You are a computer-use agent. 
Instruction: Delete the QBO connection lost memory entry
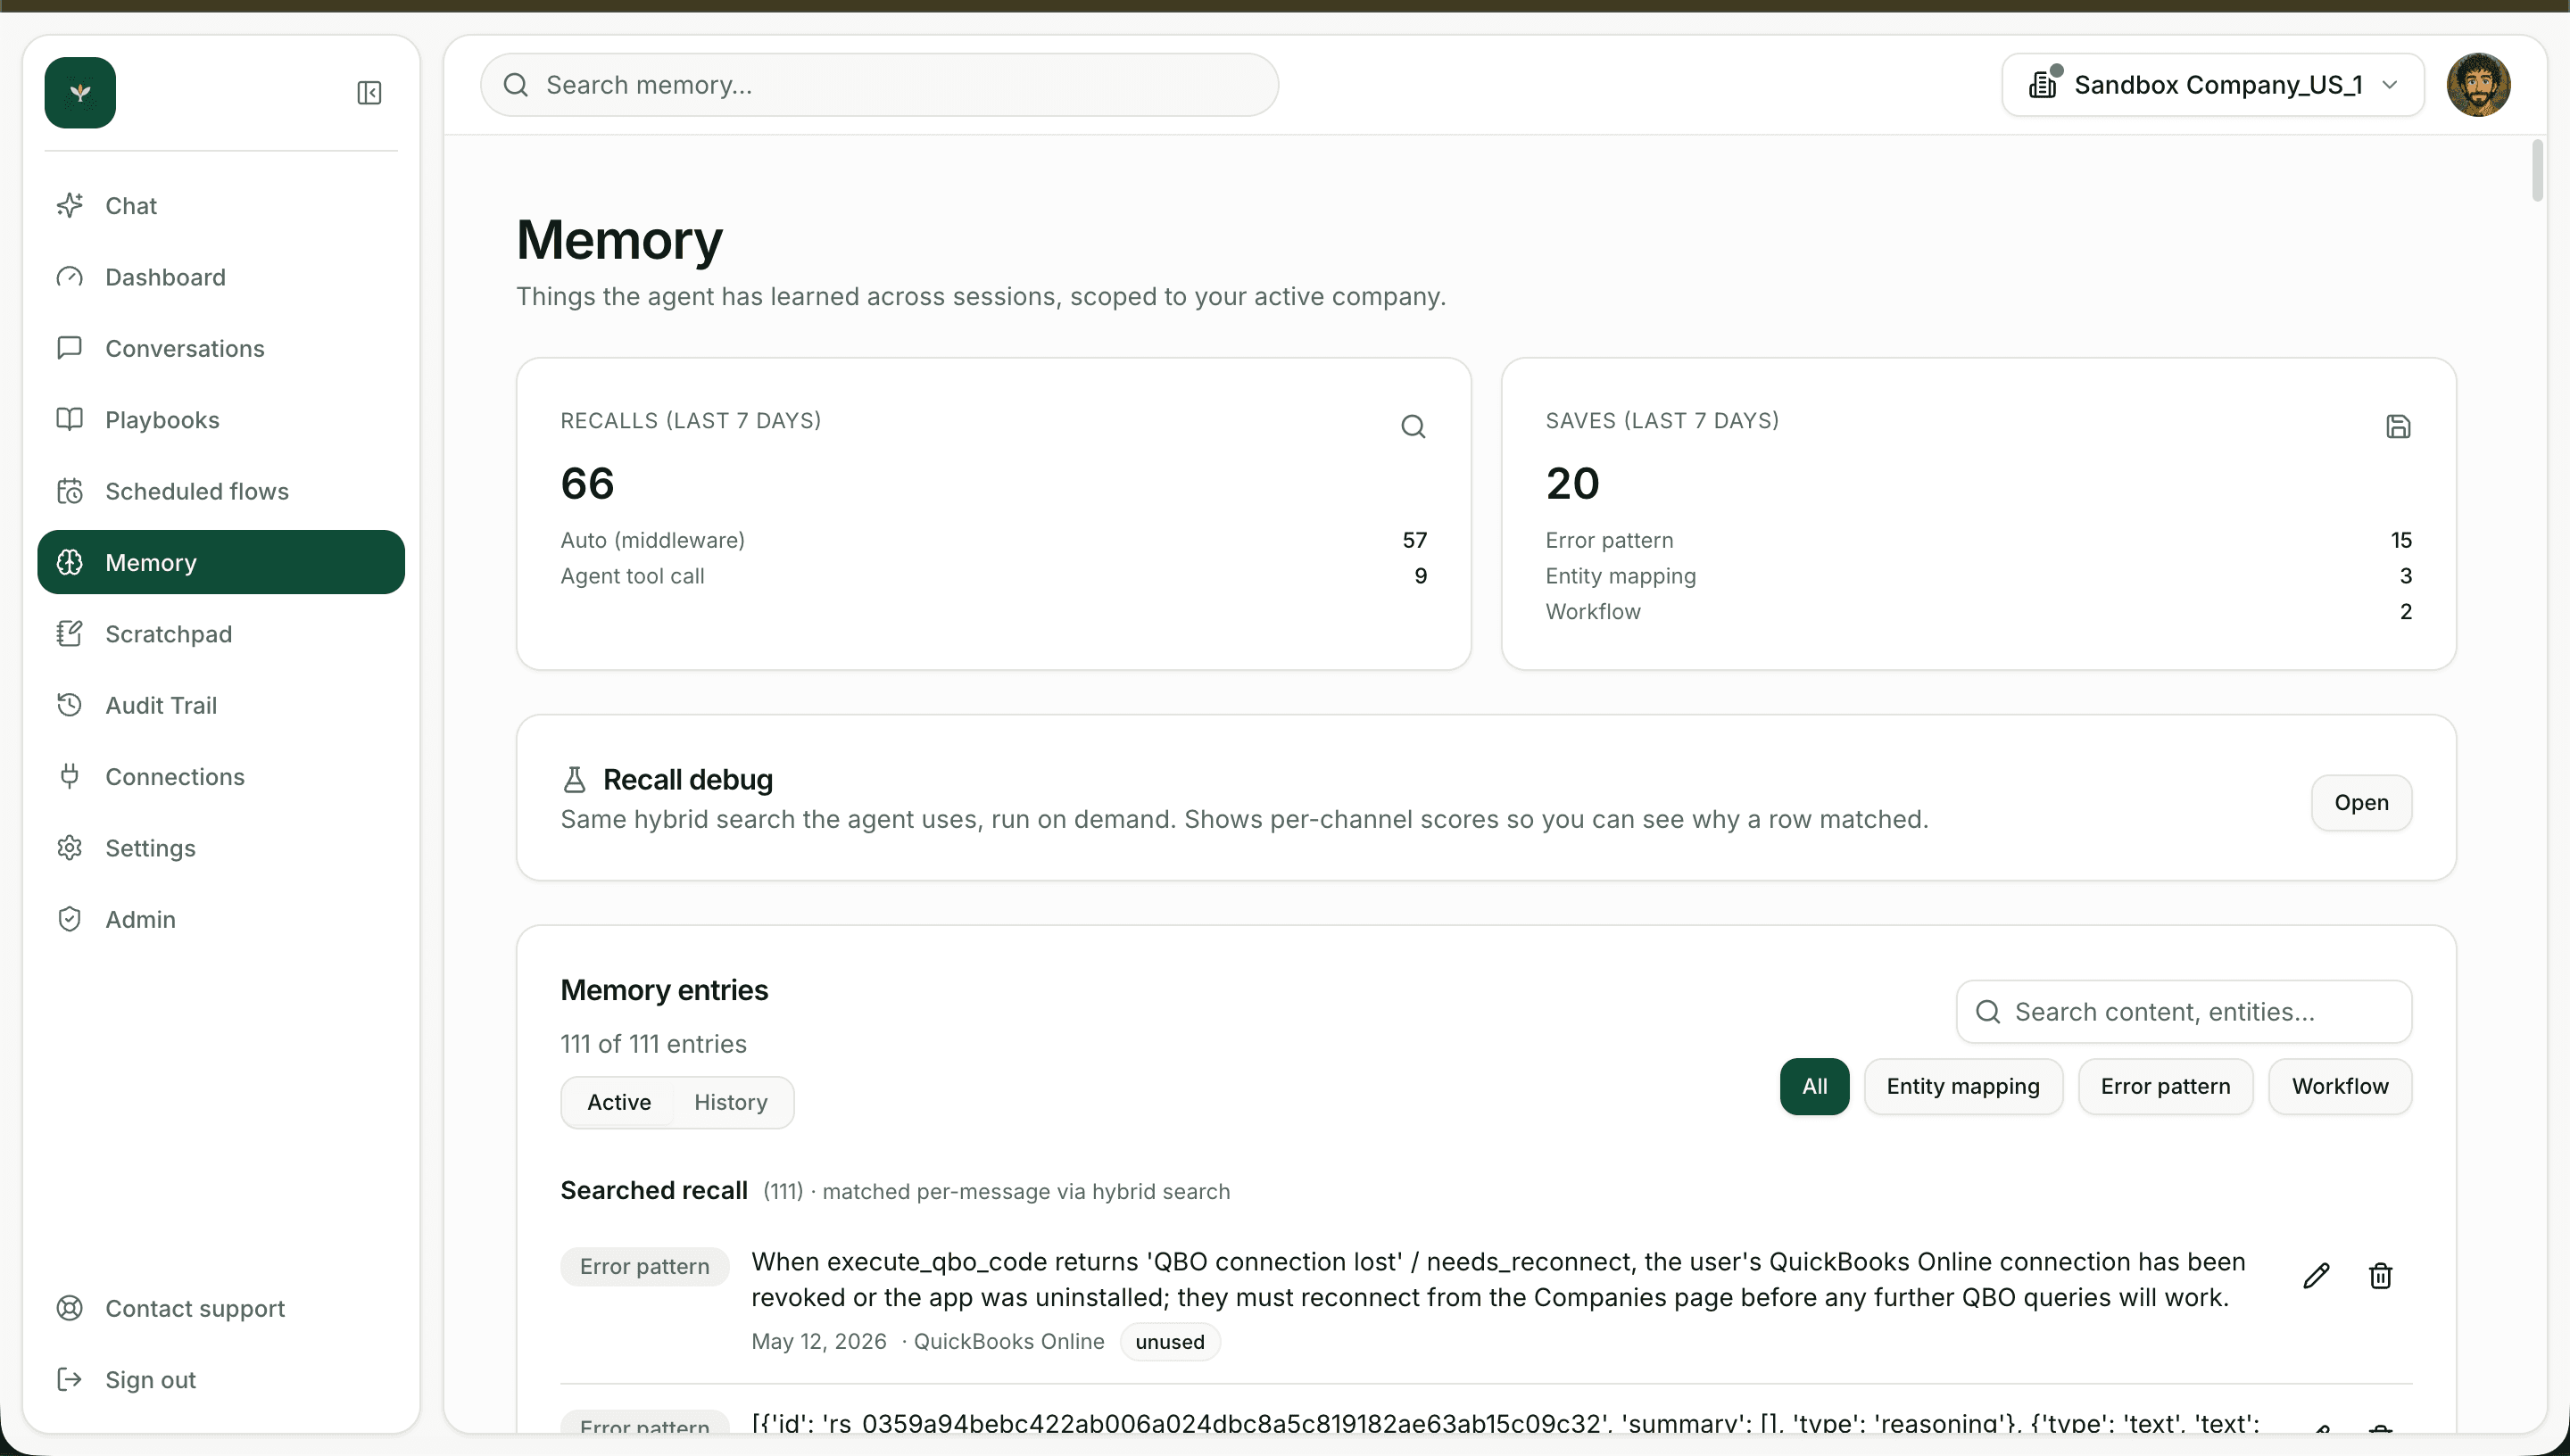pyautogui.click(x=2381, y=1276)
